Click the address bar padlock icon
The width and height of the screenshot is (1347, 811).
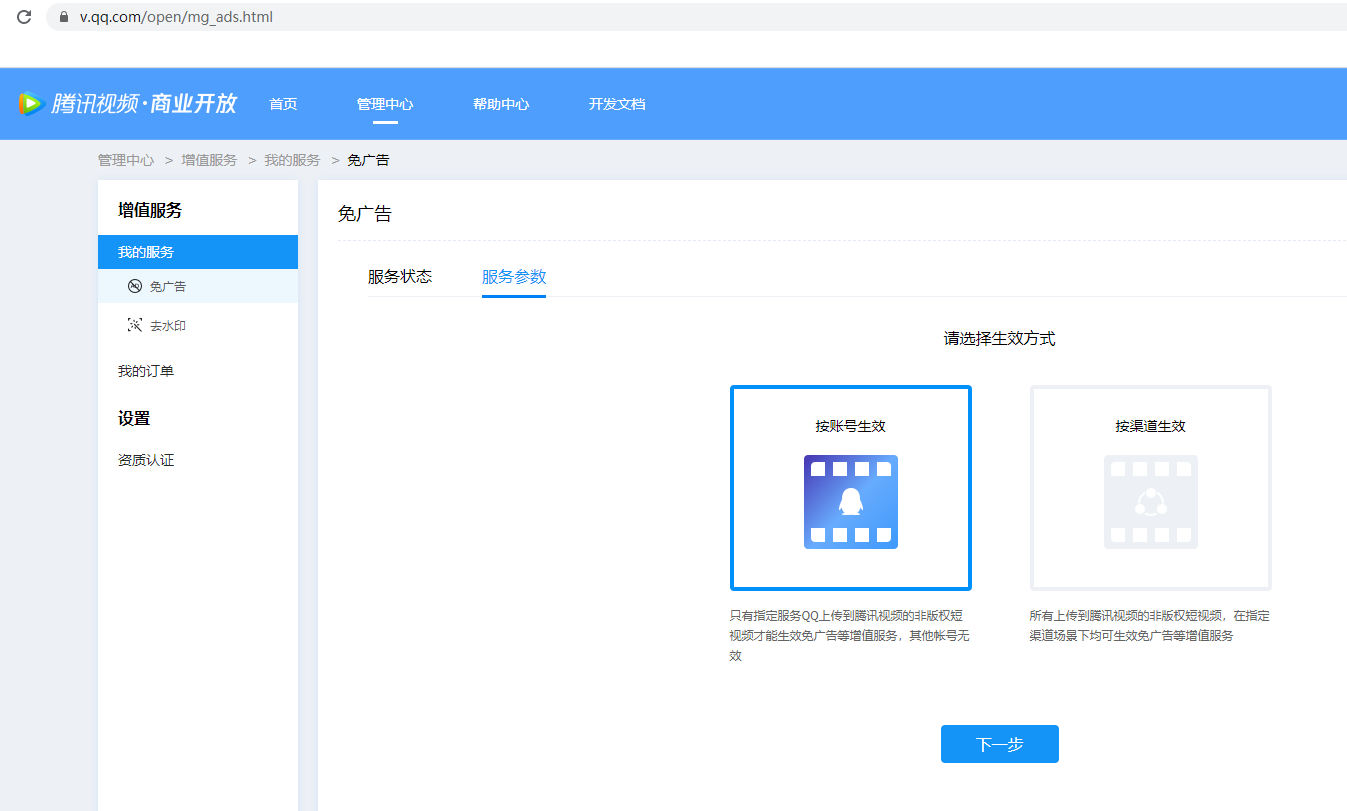(64, 17)
